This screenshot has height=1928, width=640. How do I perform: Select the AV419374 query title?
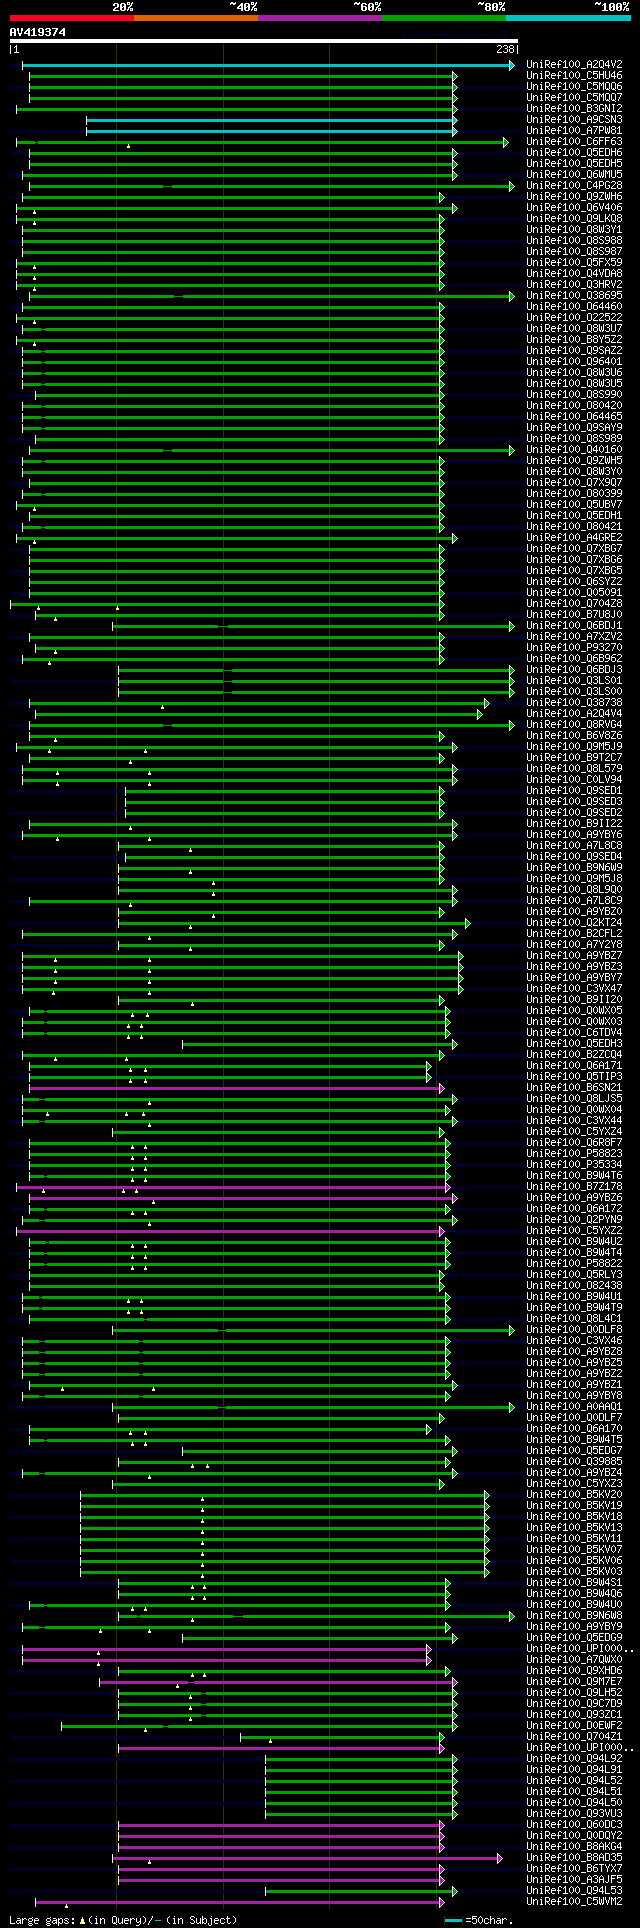38,32
